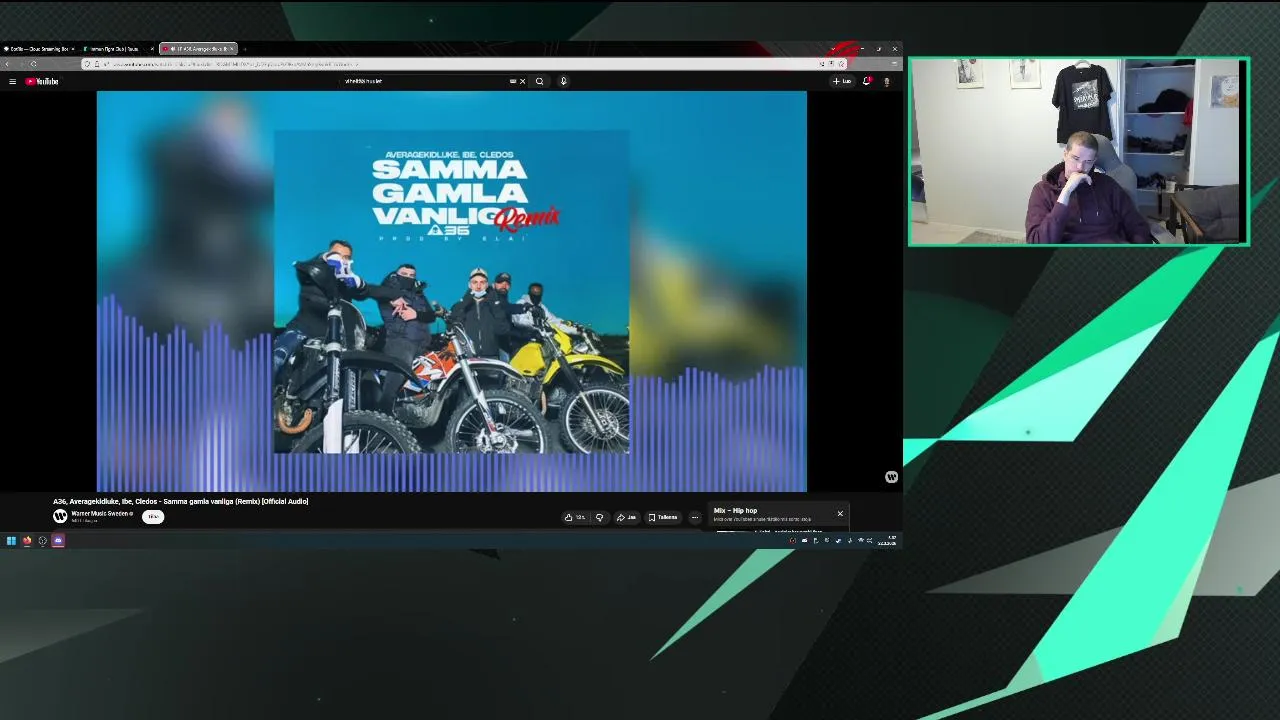
Task: Reload the page in the browser
Action: point(33,64)
